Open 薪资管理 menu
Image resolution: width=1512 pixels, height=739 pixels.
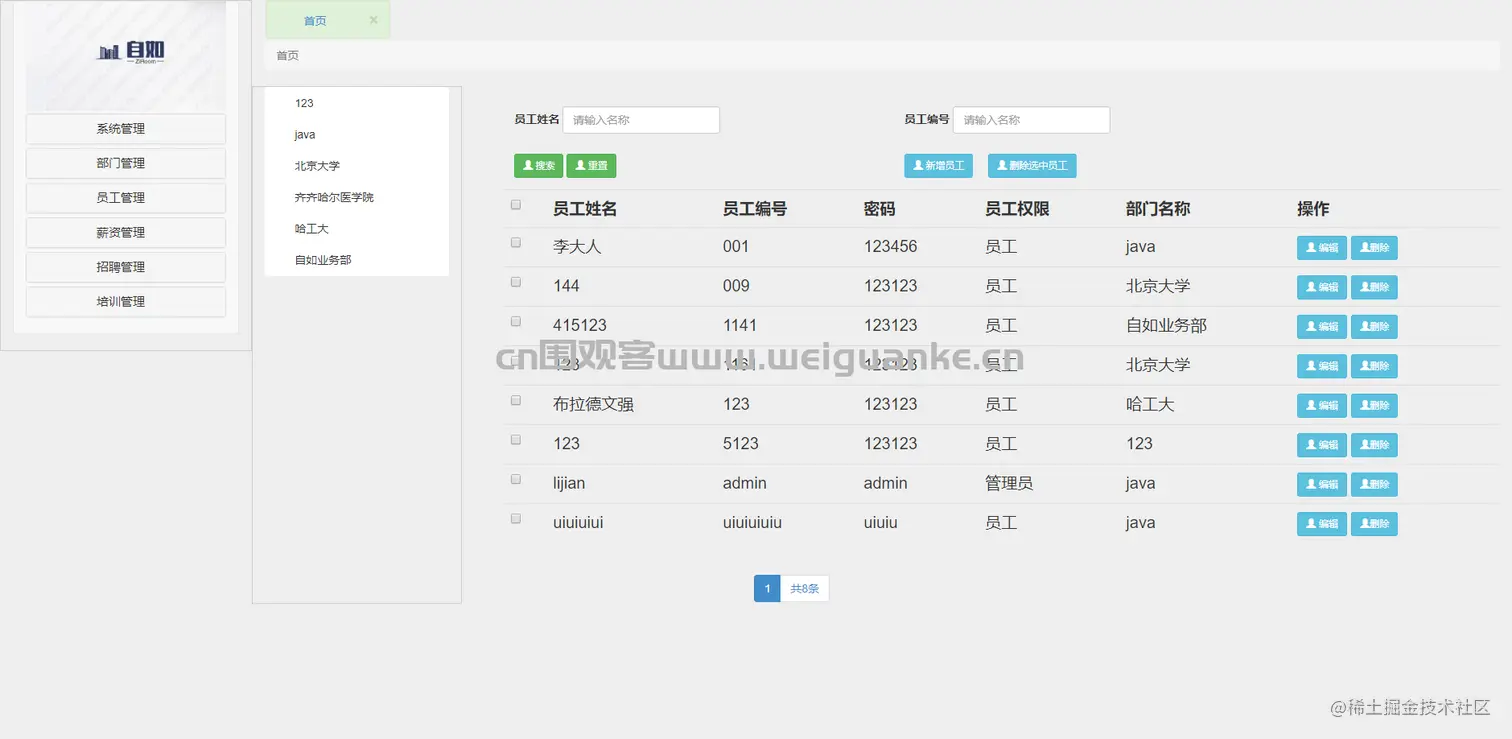coord(126,232)
